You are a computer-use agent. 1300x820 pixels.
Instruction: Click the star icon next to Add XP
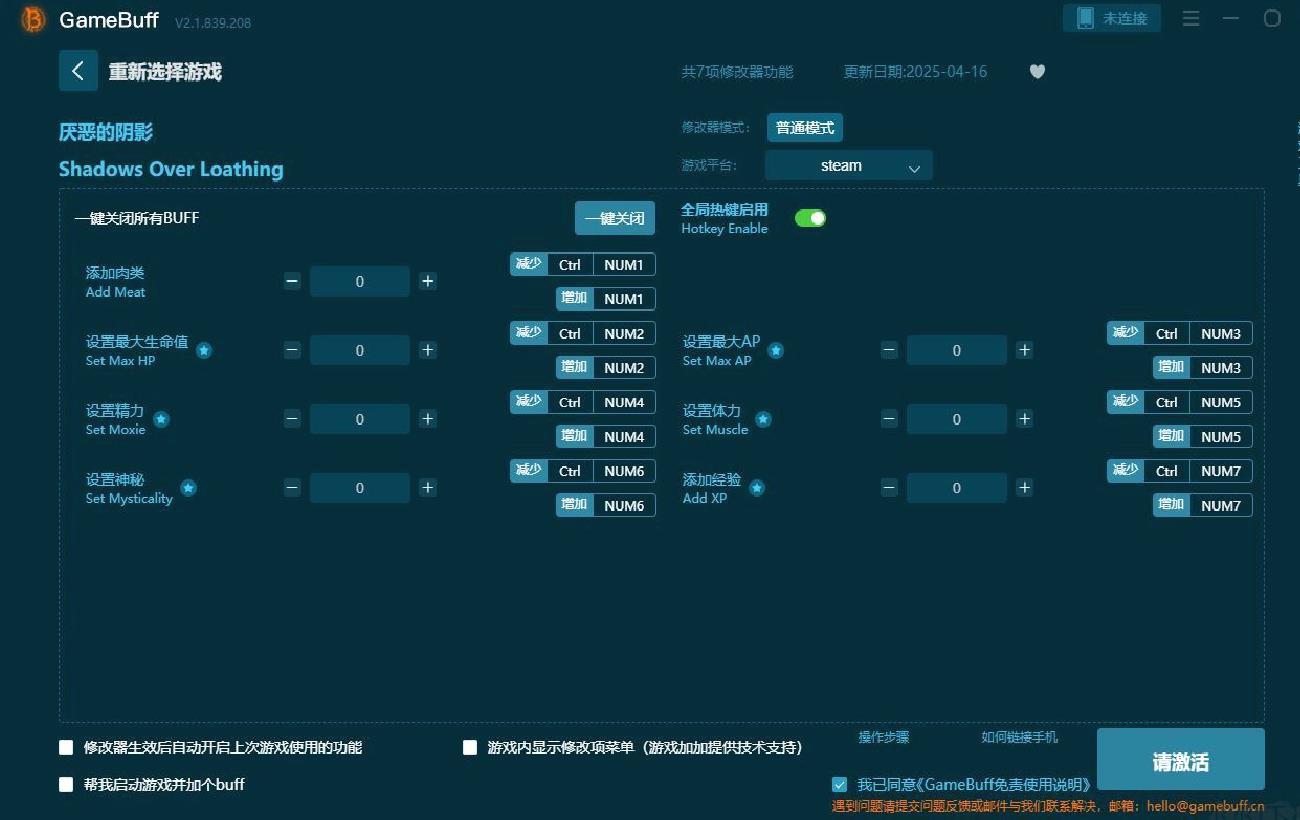coord(757,489)
